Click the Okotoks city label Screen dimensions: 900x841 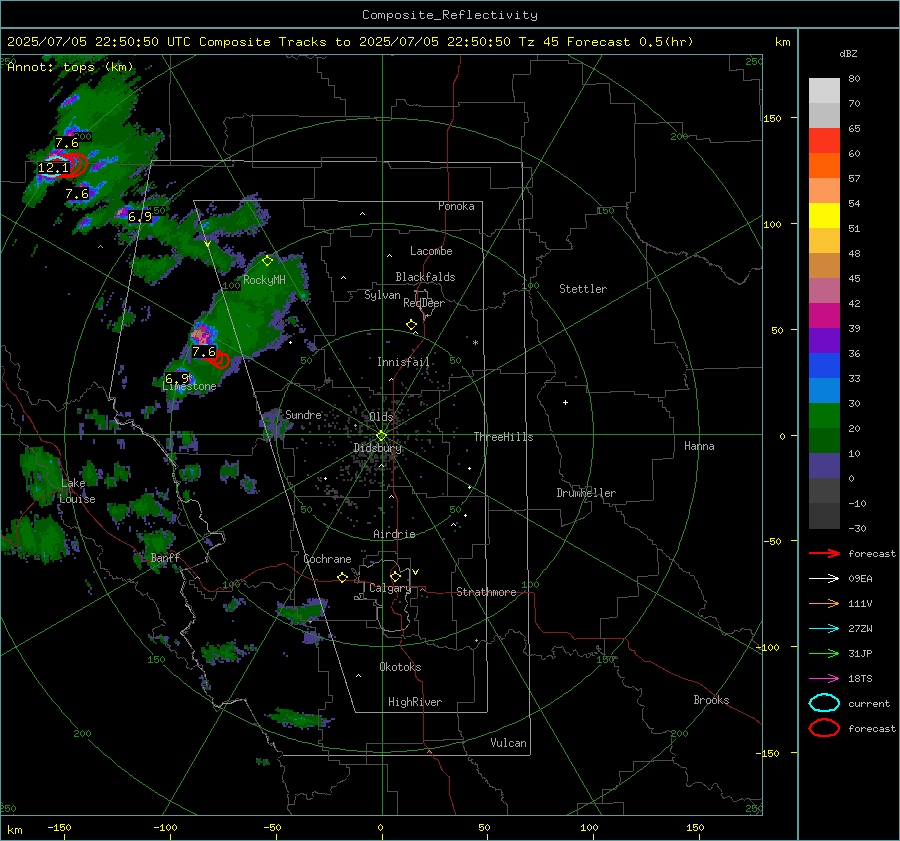tap(400, 667)
